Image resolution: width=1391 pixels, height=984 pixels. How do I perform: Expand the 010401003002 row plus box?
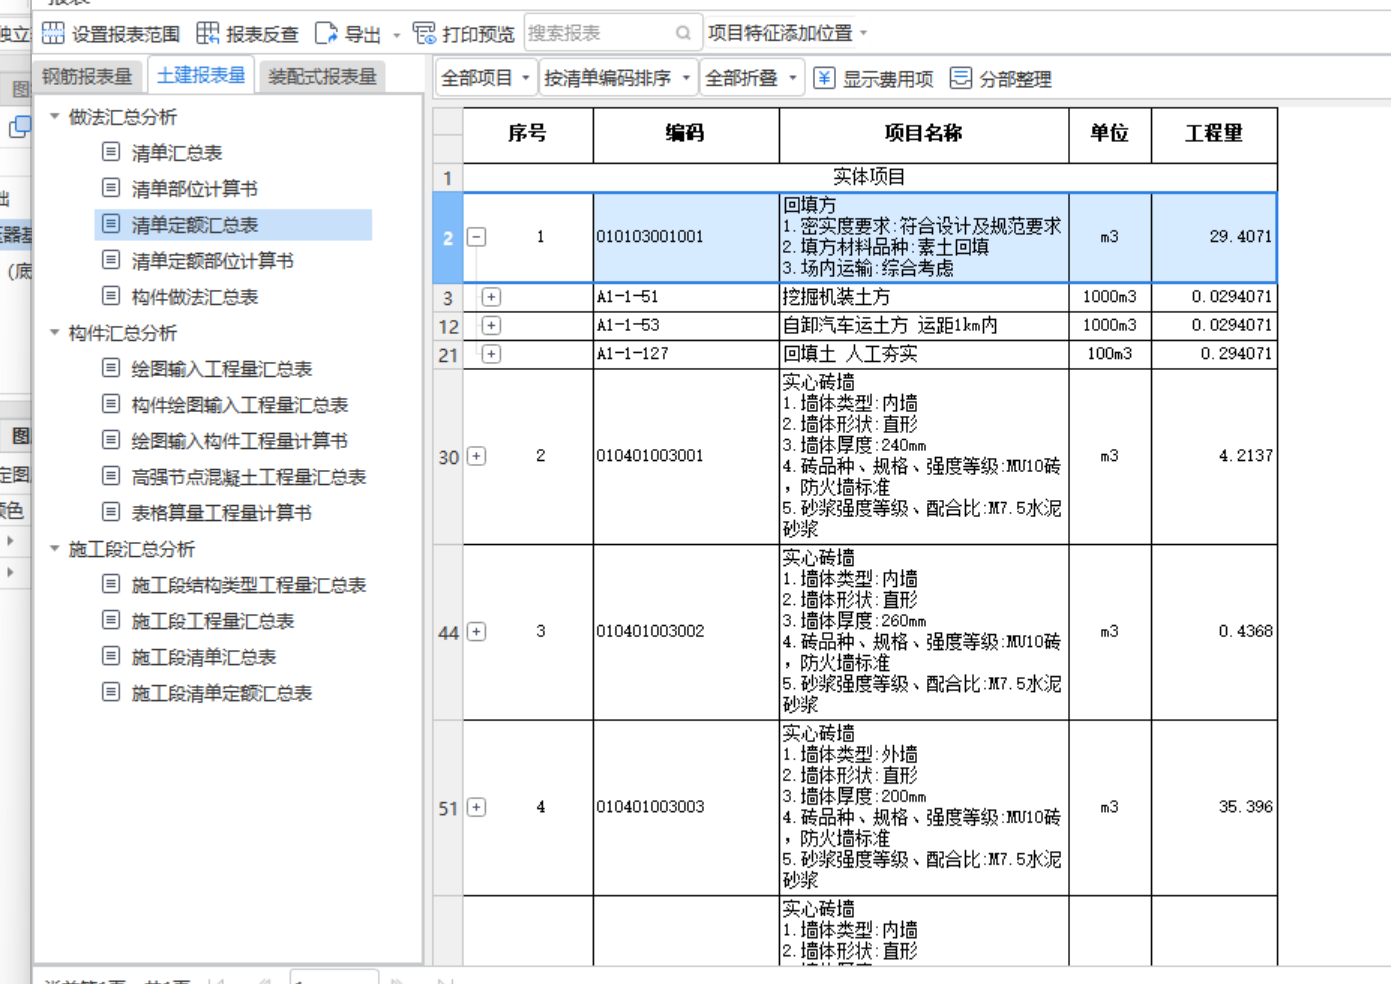477,632
